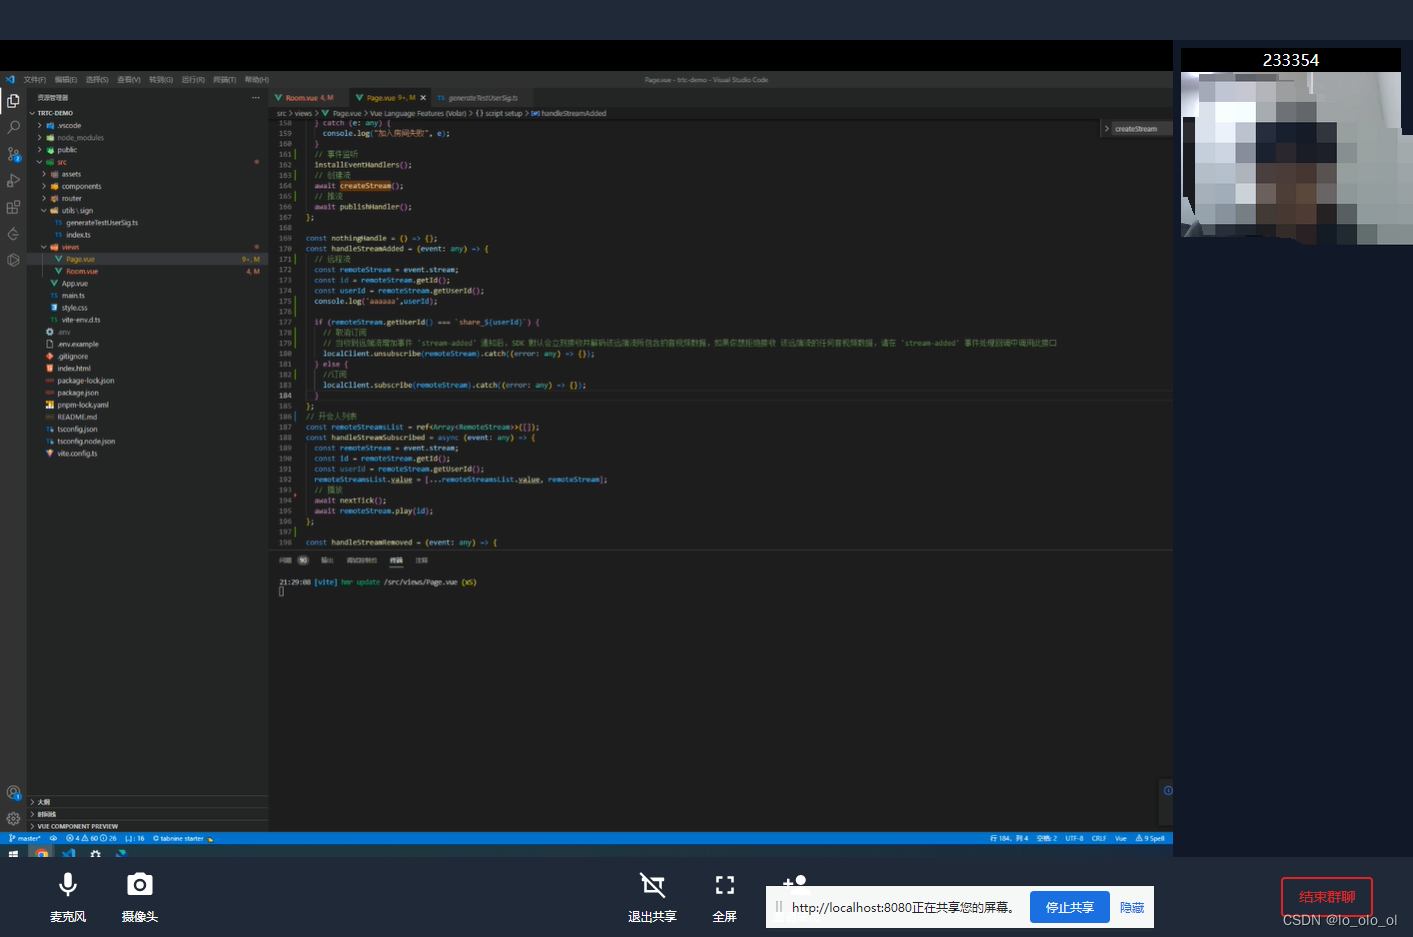Open Extensions icon in activity bar
The height and width of the screenshot is (937, 1413).
coord(13,207)
